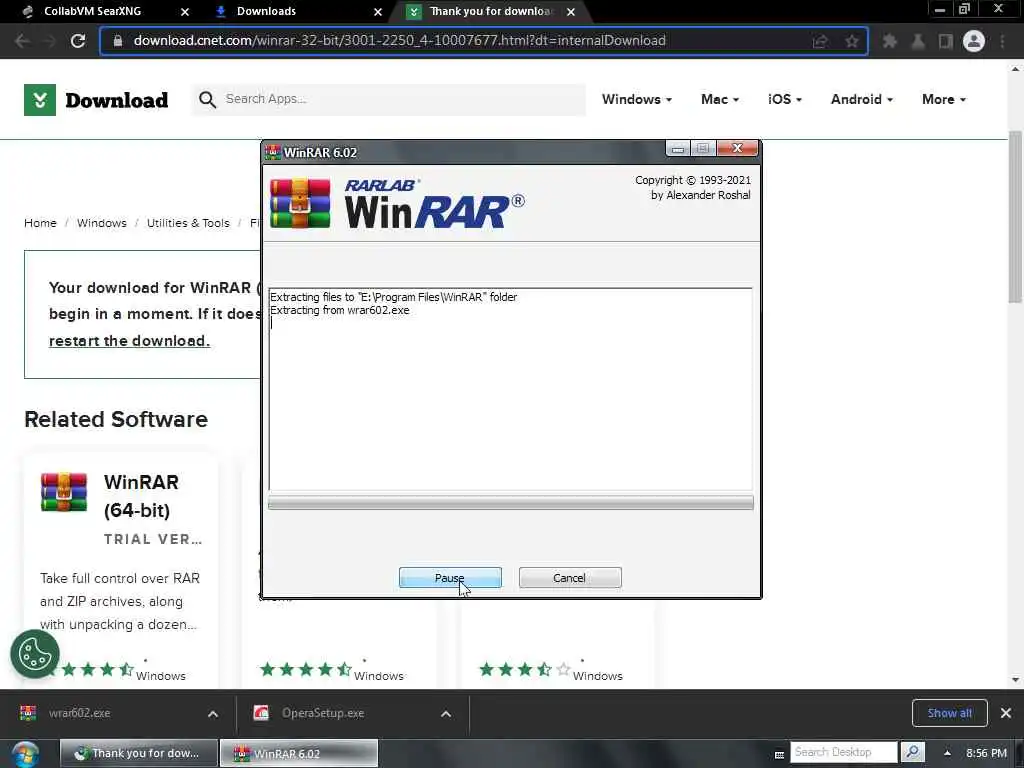The image size is (1024, 768).
Task: Open the Home breadcrumb link
Action: (x=40, y=223)
